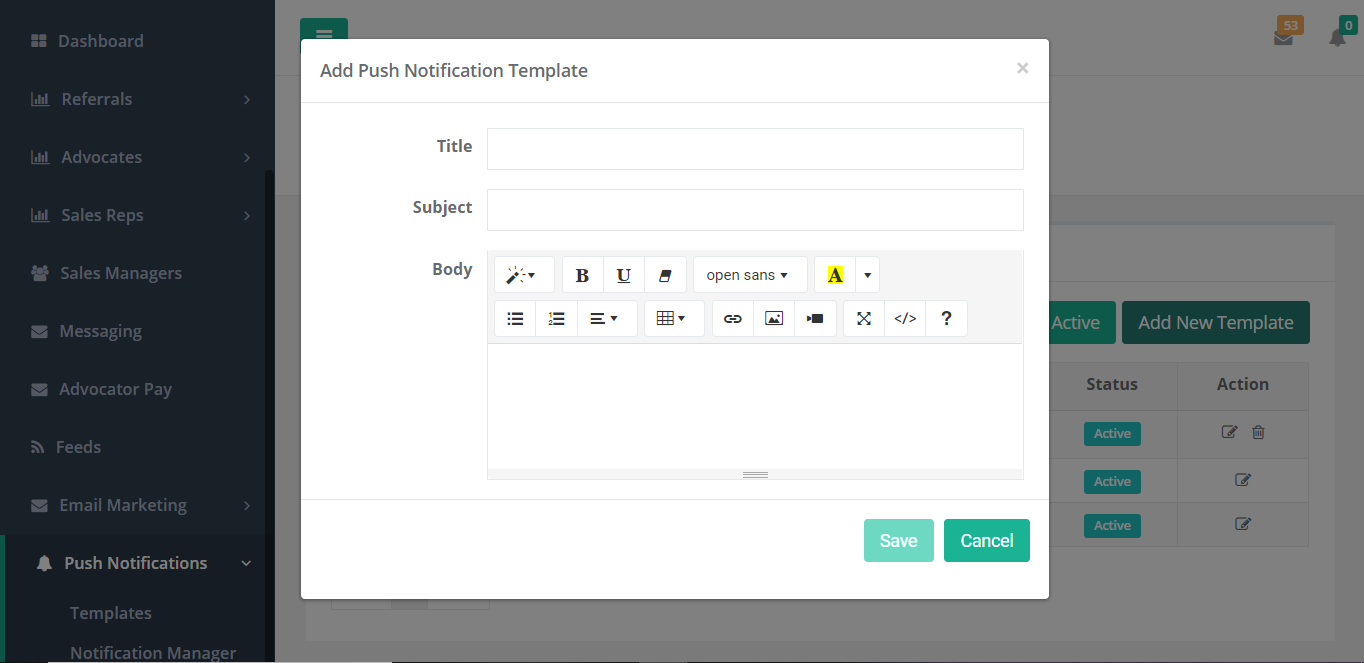Toggle unordered bullet list
The image size is (1364, 663).
515,319
